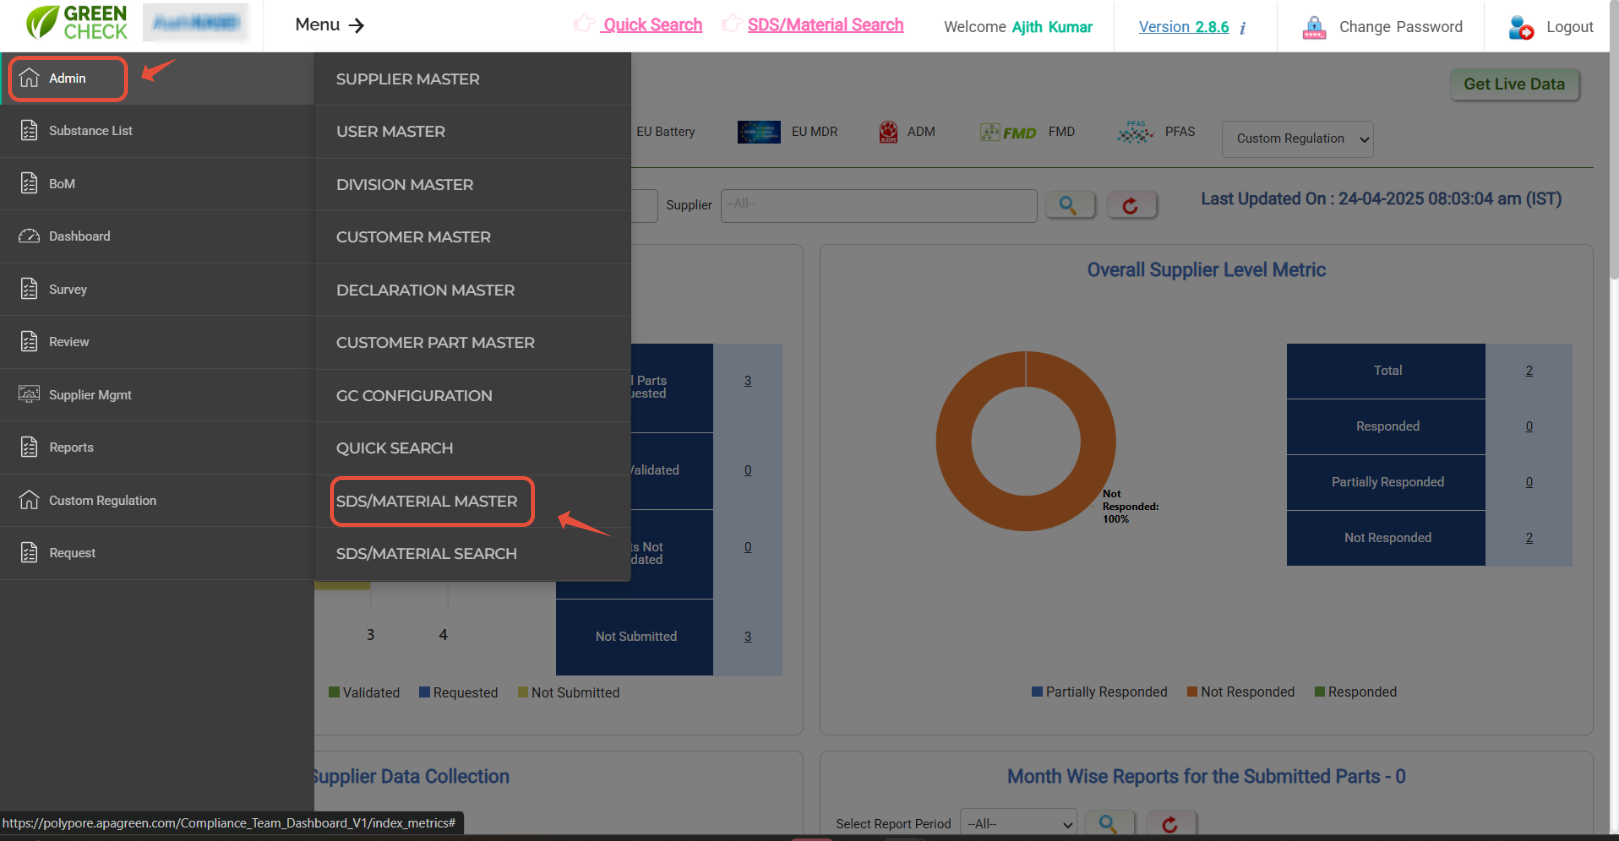Viewport: 1619px width, 841px height.
Task: Click the EU MDR regulation icon
Action: click(x=759, y=132)
